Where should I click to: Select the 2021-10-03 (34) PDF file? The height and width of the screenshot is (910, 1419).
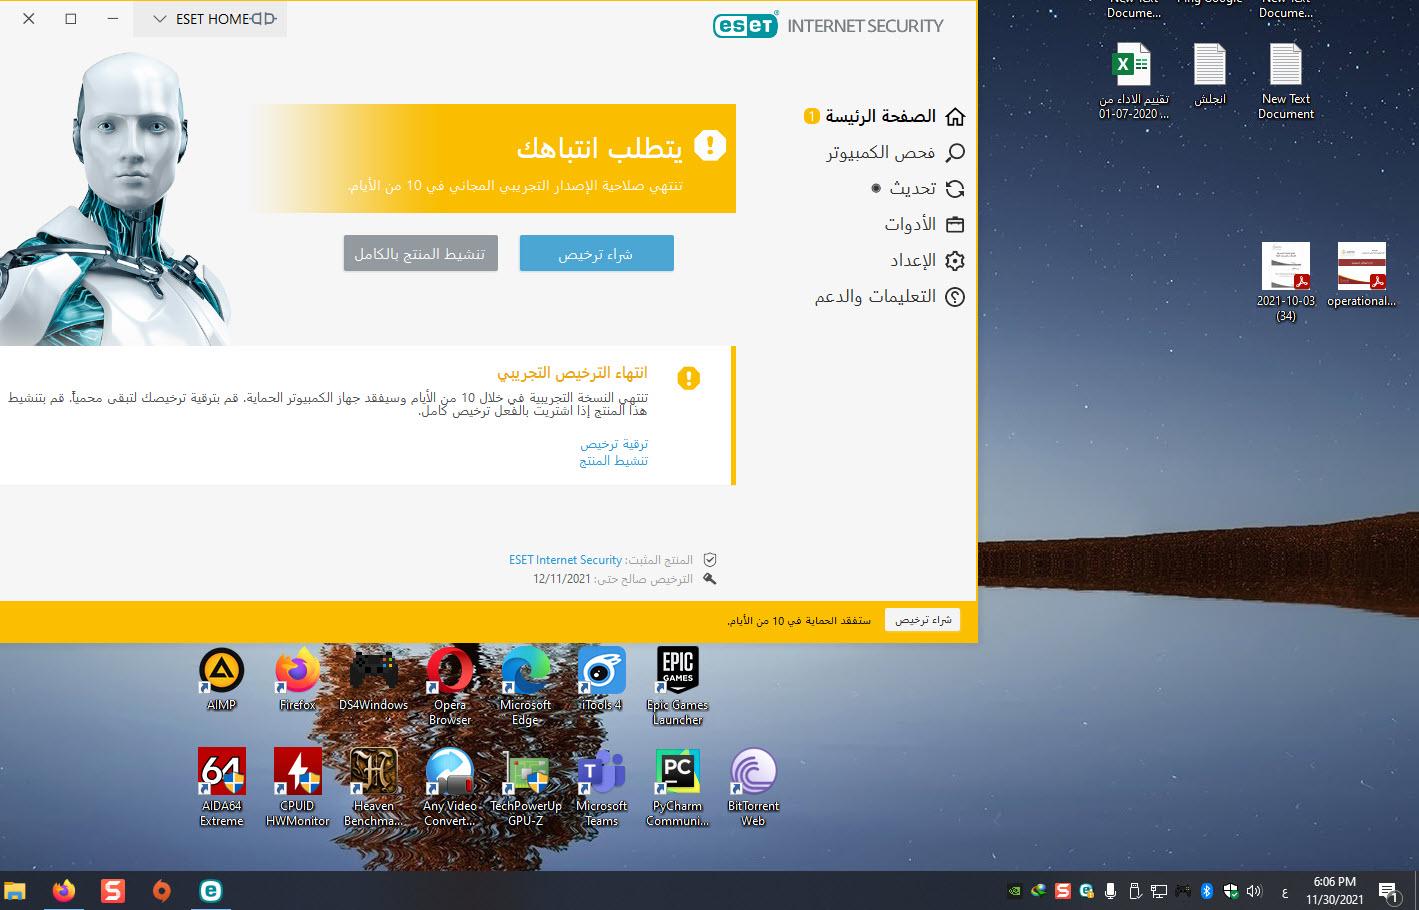(1286, 282)
